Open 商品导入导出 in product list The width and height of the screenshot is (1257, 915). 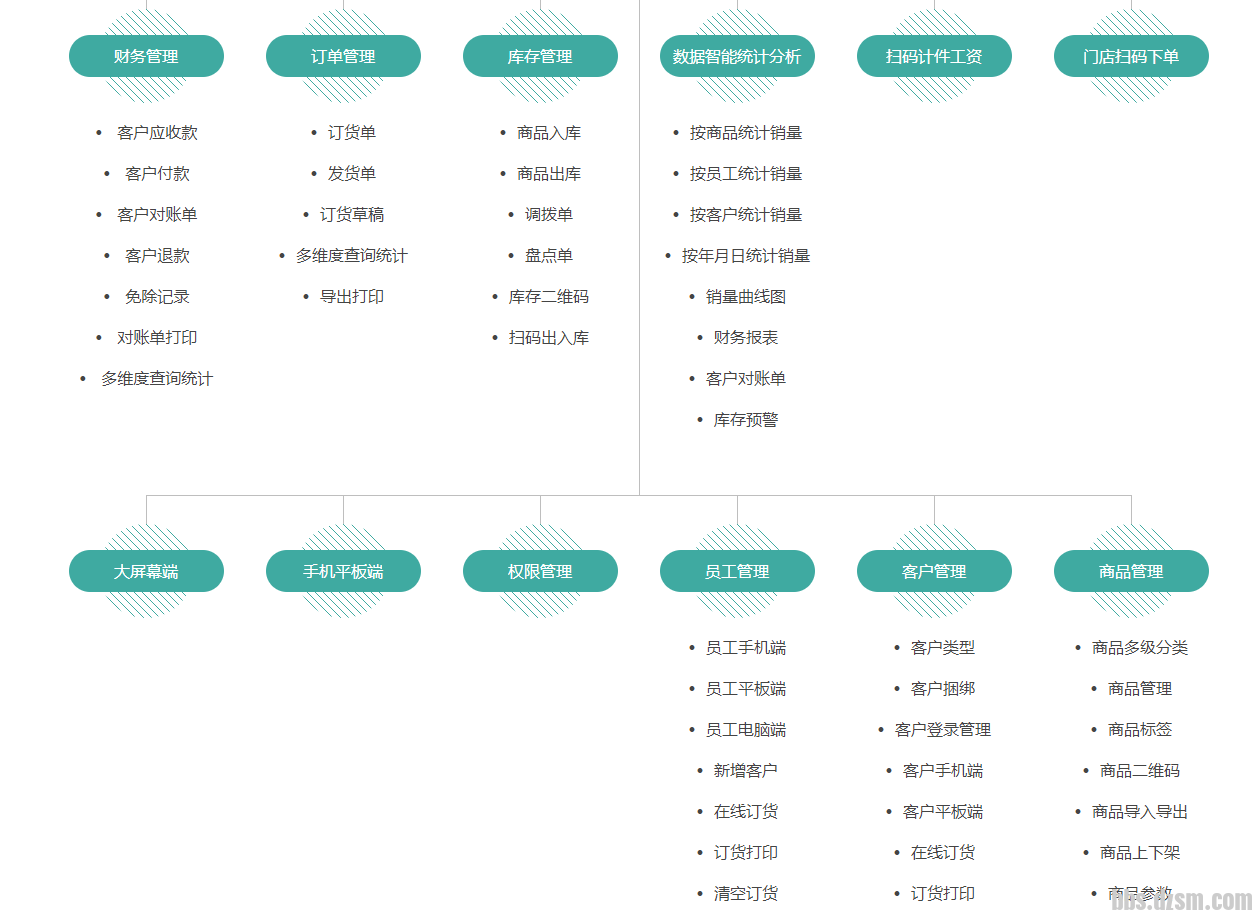coord(1139,812)
